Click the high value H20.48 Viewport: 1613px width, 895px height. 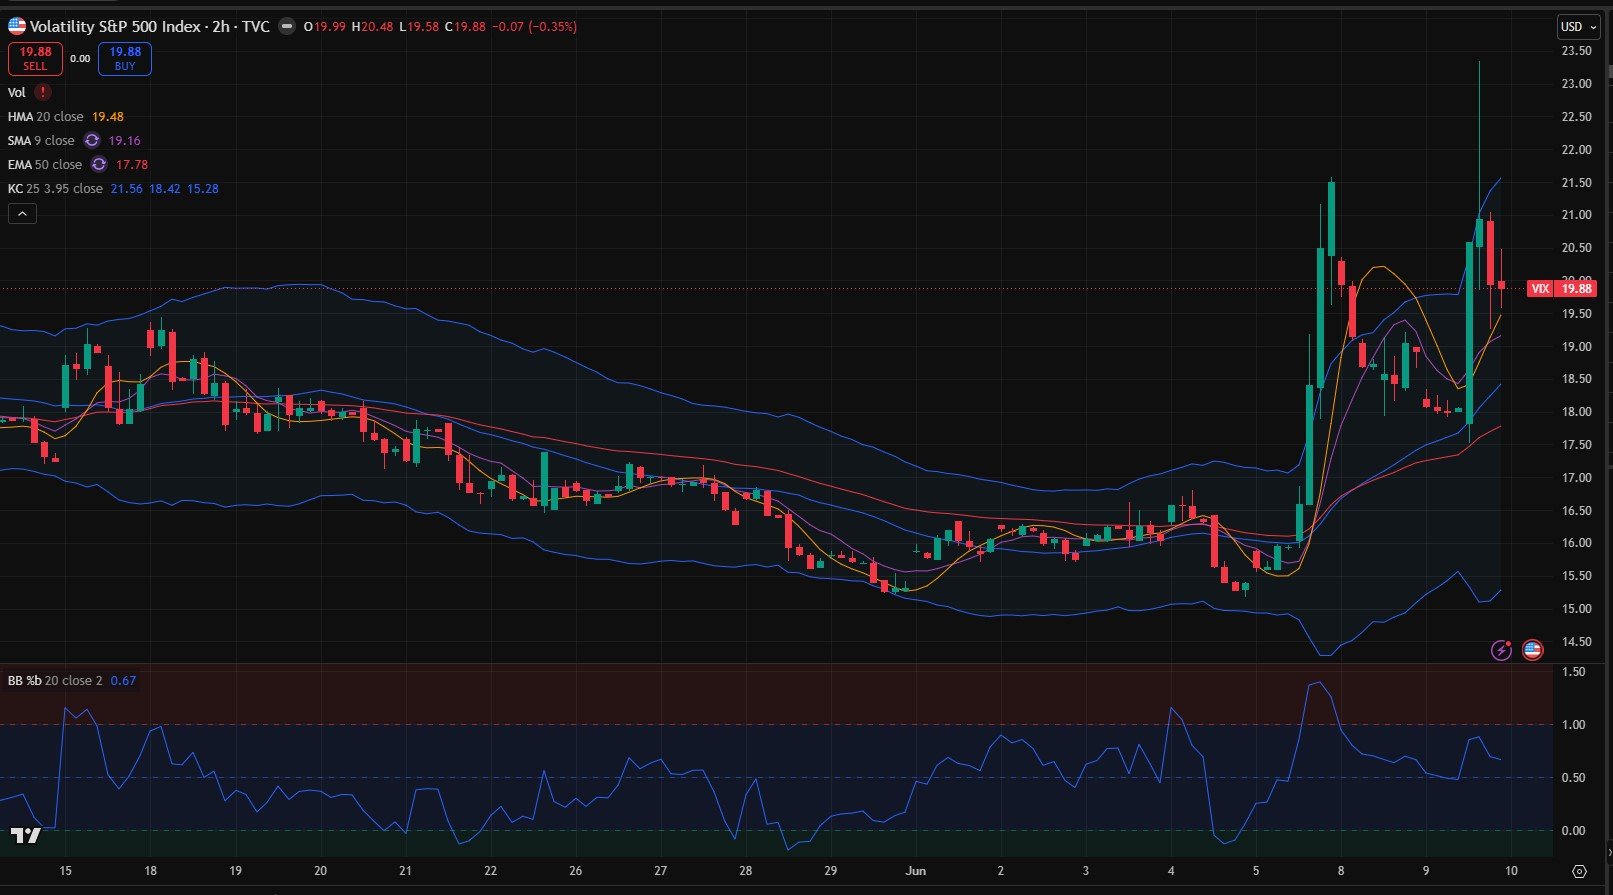click(372, 27)
